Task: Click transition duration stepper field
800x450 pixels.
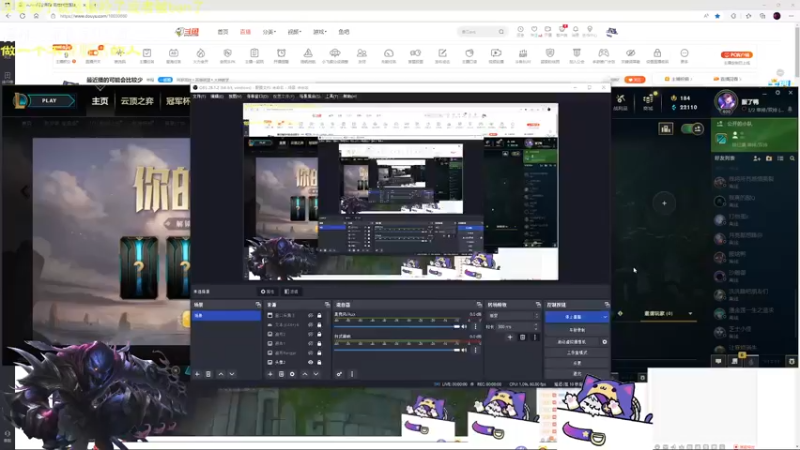Action: coord(518,327)
